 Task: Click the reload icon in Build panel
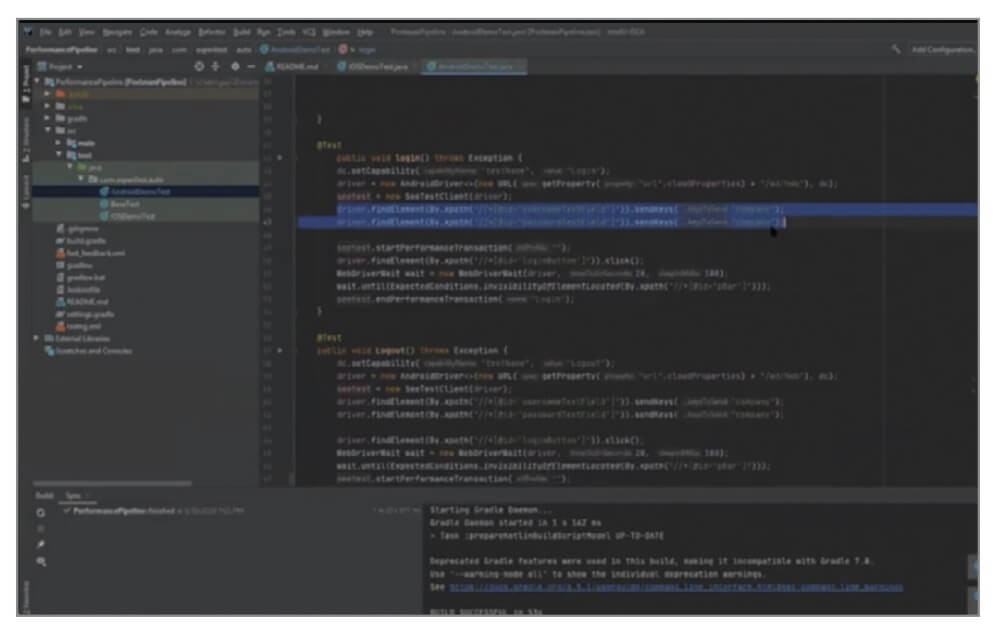click(x=40, y=511)
